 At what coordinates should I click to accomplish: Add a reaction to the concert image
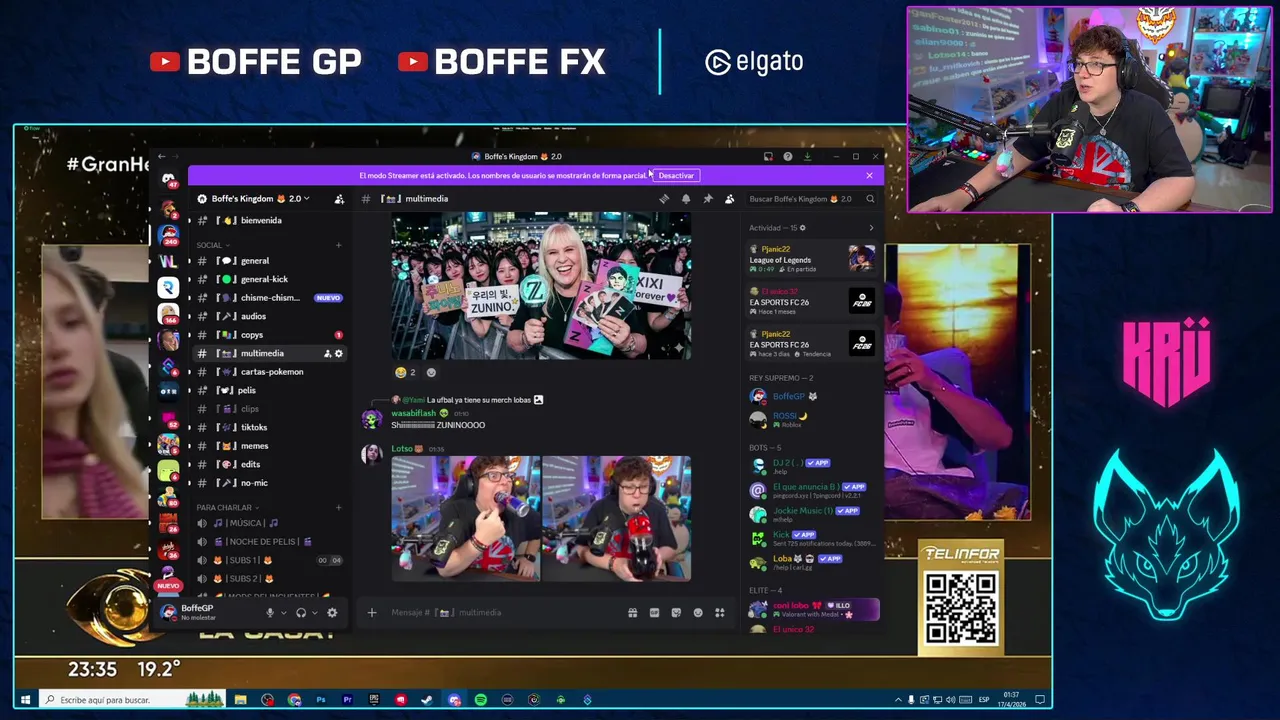431,373
